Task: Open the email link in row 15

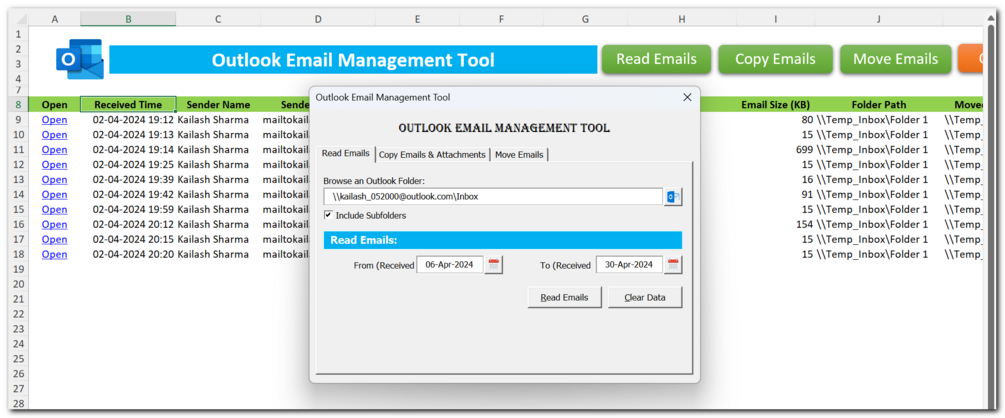Action: (54, 210)
